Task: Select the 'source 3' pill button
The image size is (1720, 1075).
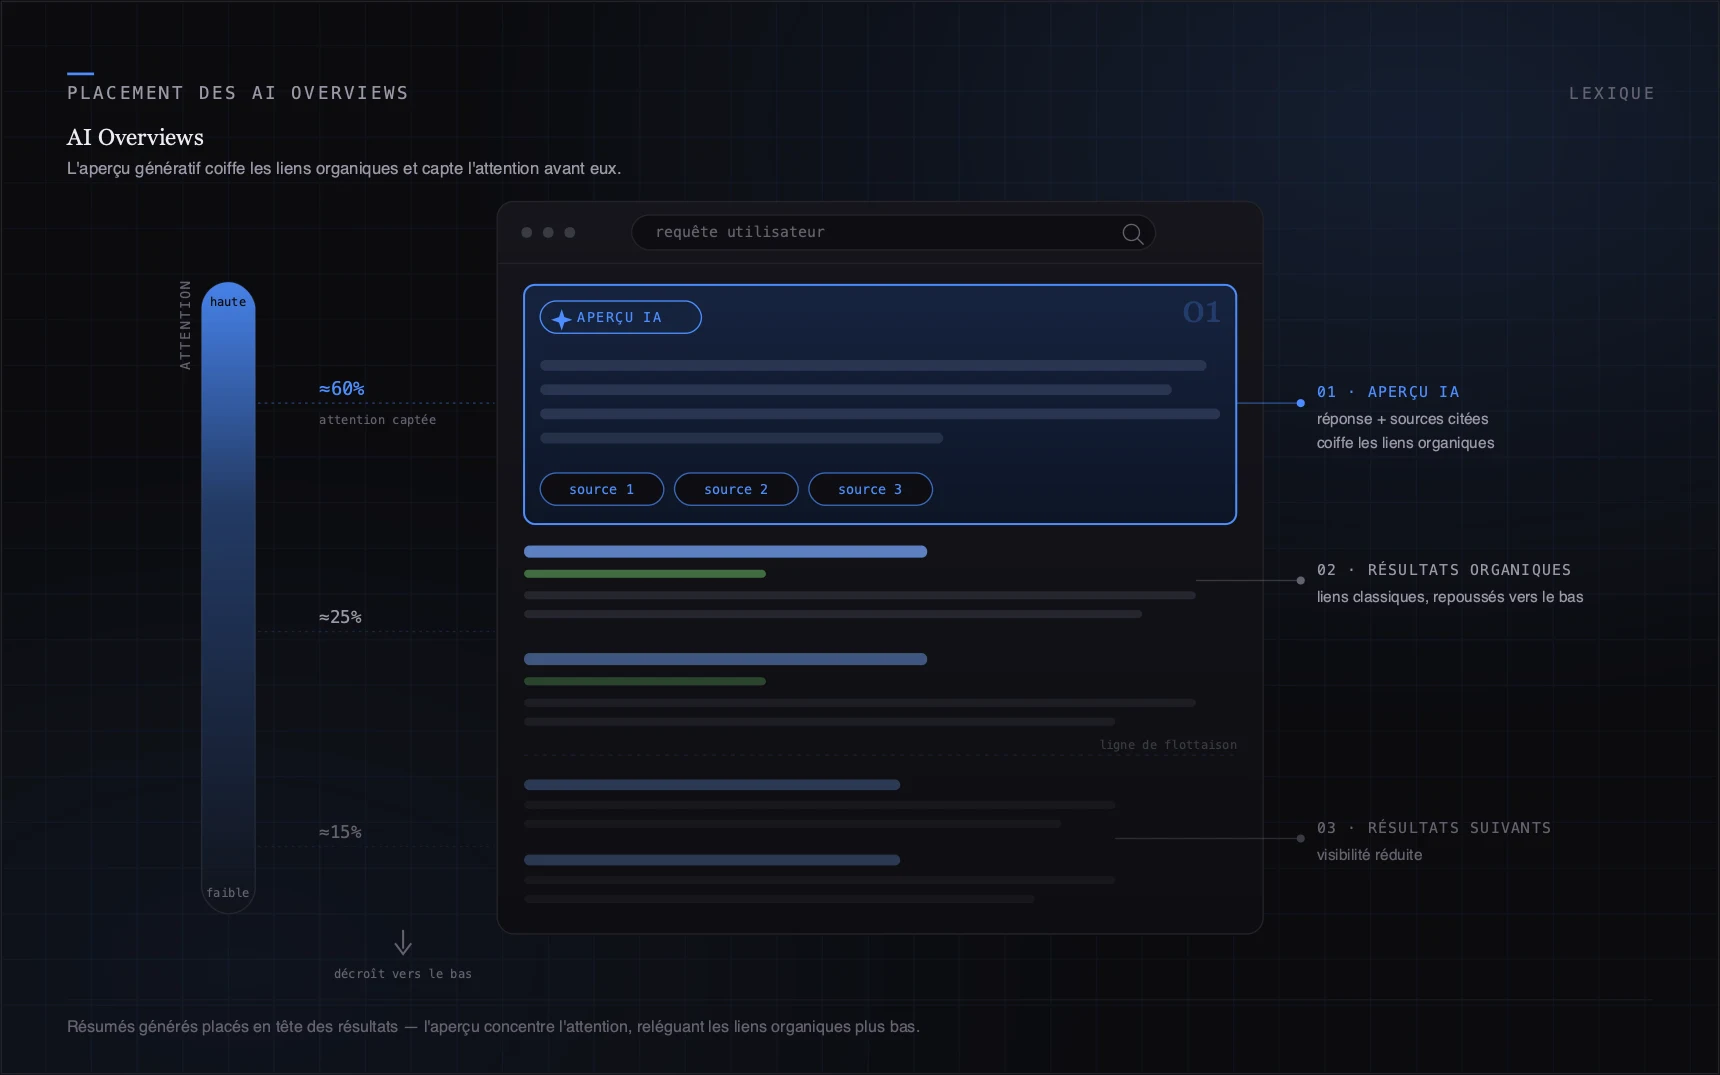Action: [x=870, y=489]
